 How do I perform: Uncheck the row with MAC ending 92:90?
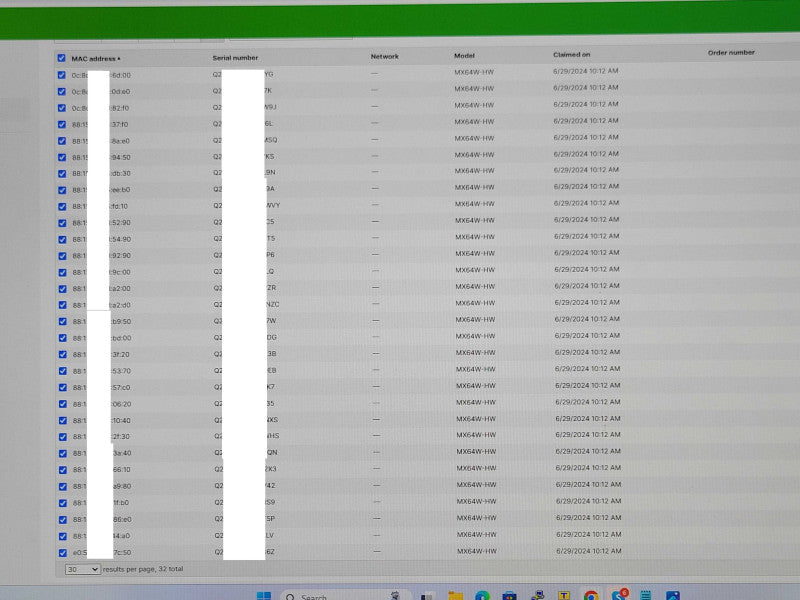click(x=62, y=256)
